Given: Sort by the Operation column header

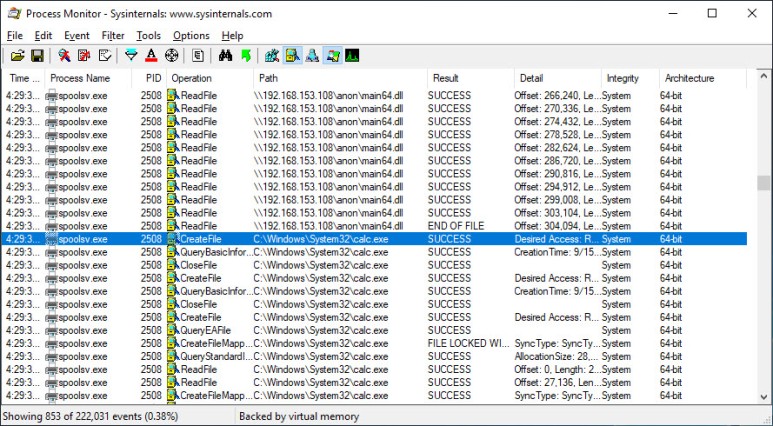Looking at the screenshot, I should (x=210, y=78).
